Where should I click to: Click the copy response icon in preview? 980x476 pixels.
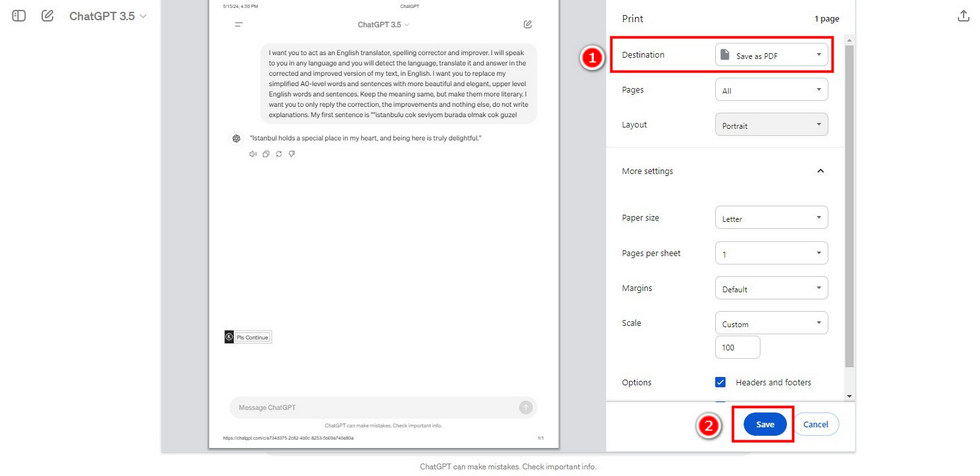click(x=266, y=154)
